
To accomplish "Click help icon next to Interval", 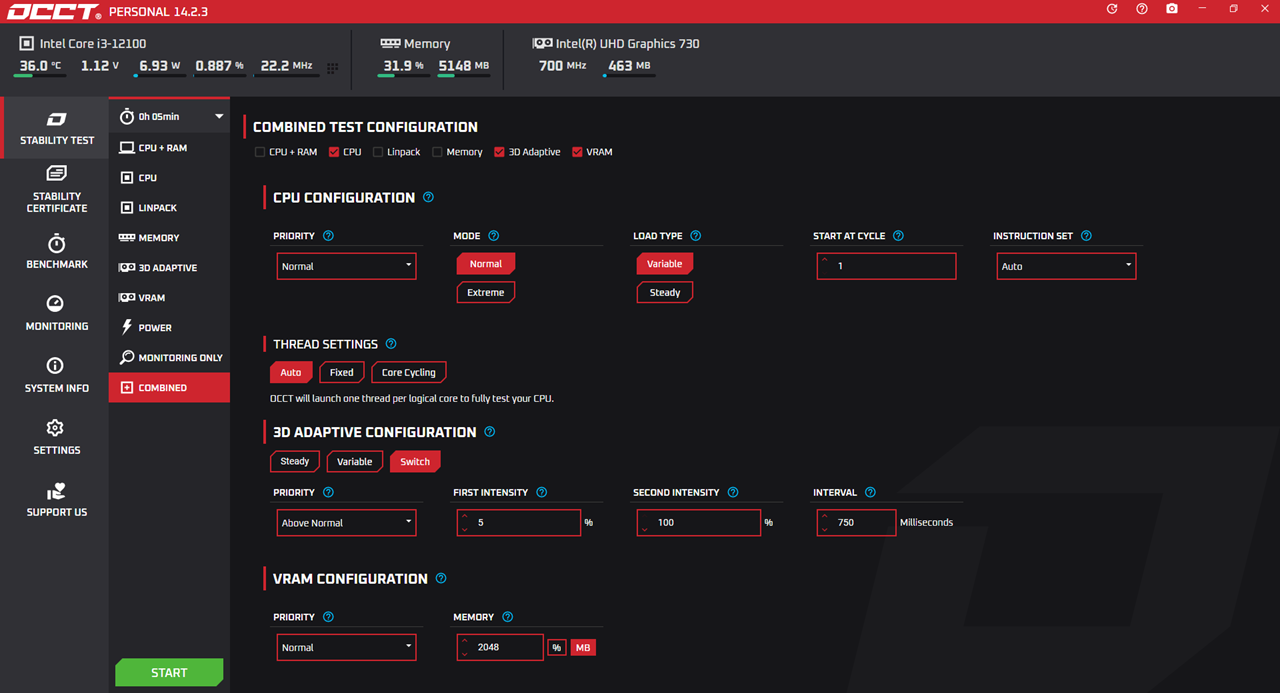I will pyautogui.click(x=870, y=493).
